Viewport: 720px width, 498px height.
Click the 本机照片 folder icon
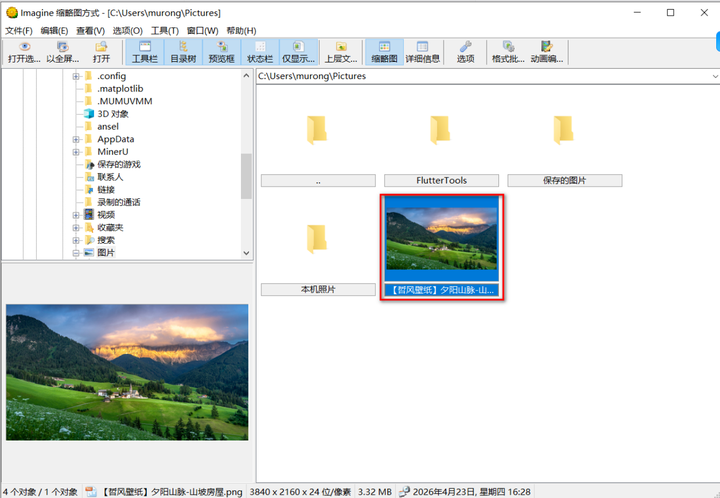317,239
